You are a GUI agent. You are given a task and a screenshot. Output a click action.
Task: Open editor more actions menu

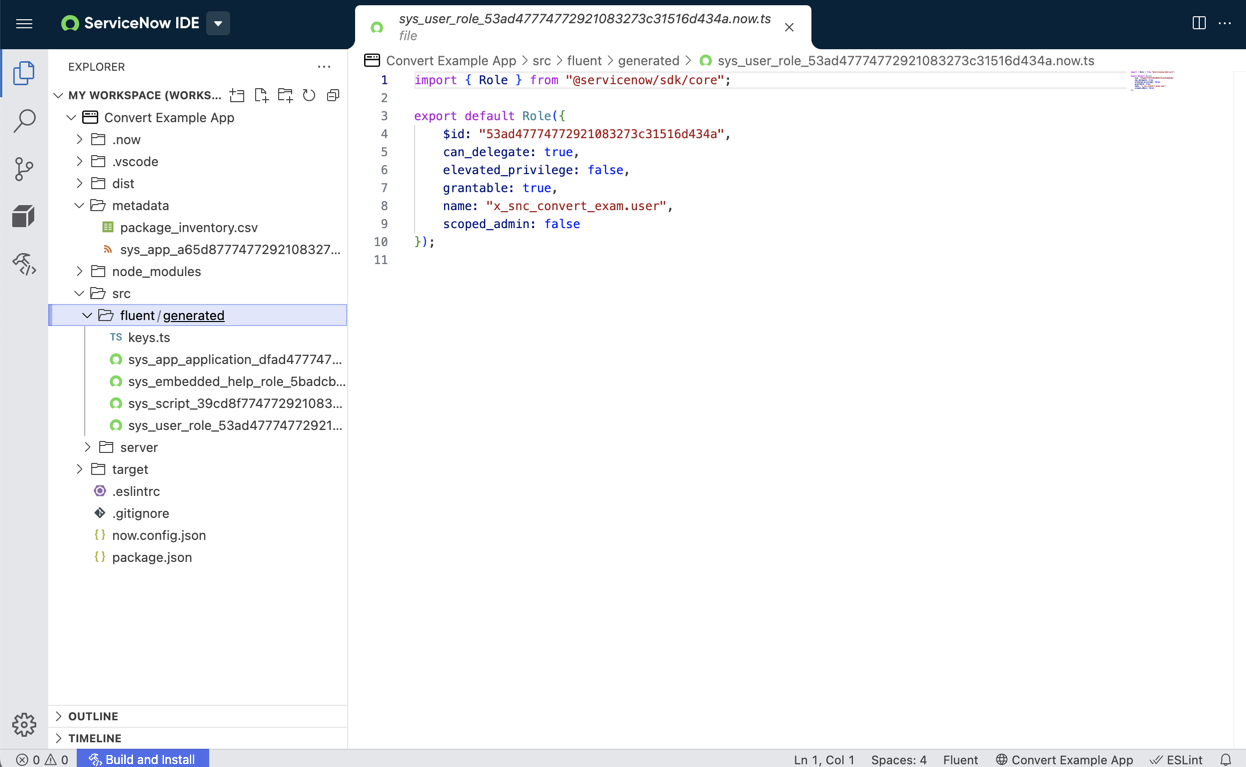(x=1225, y=23)
